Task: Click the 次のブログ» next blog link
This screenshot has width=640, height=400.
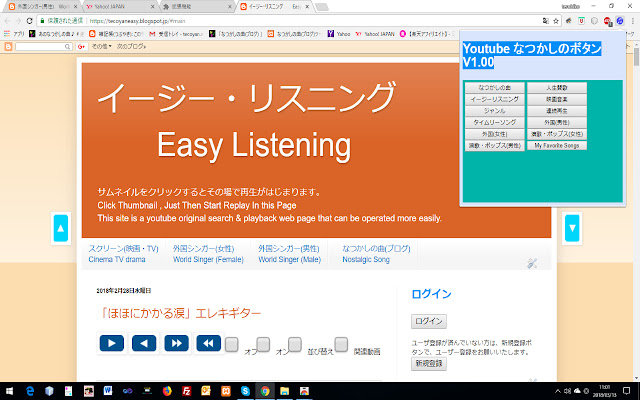Action: click(131, 47)
